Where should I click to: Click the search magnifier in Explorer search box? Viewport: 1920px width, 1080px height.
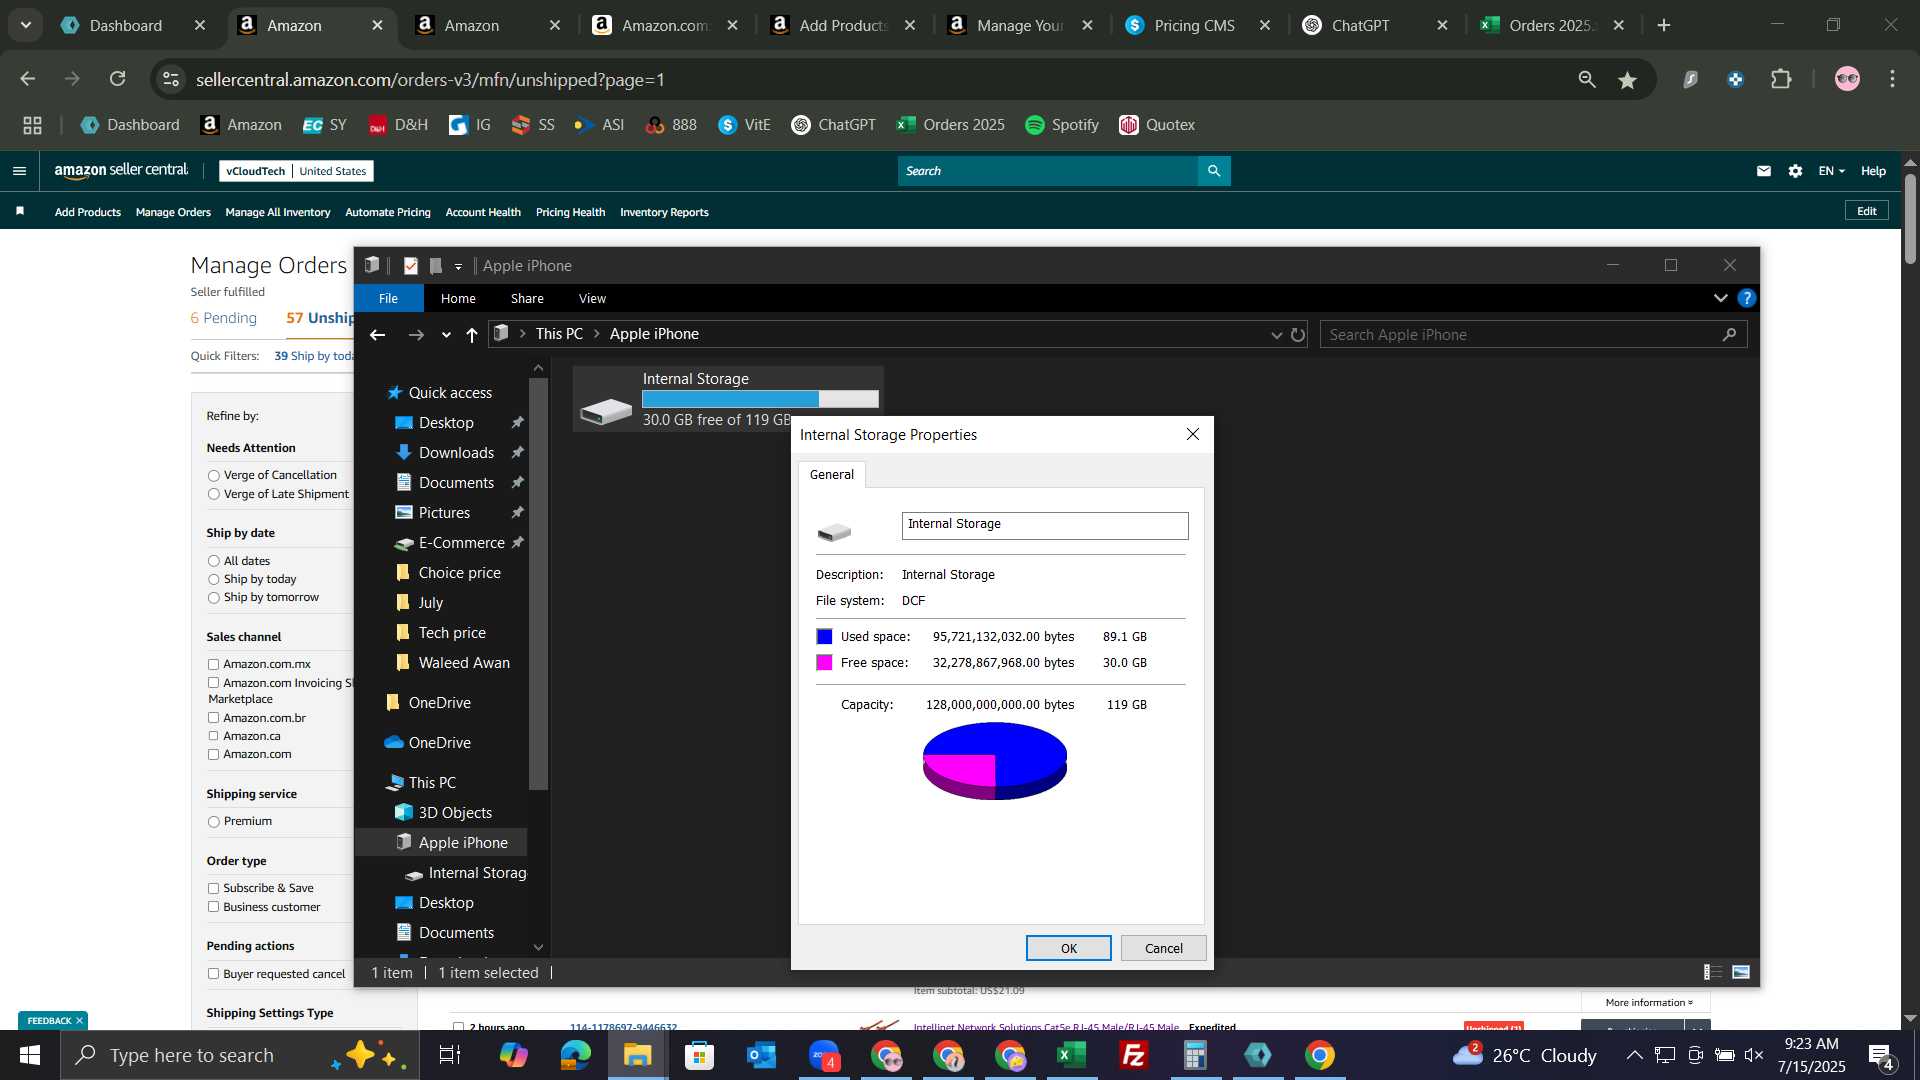[1729, 335]
